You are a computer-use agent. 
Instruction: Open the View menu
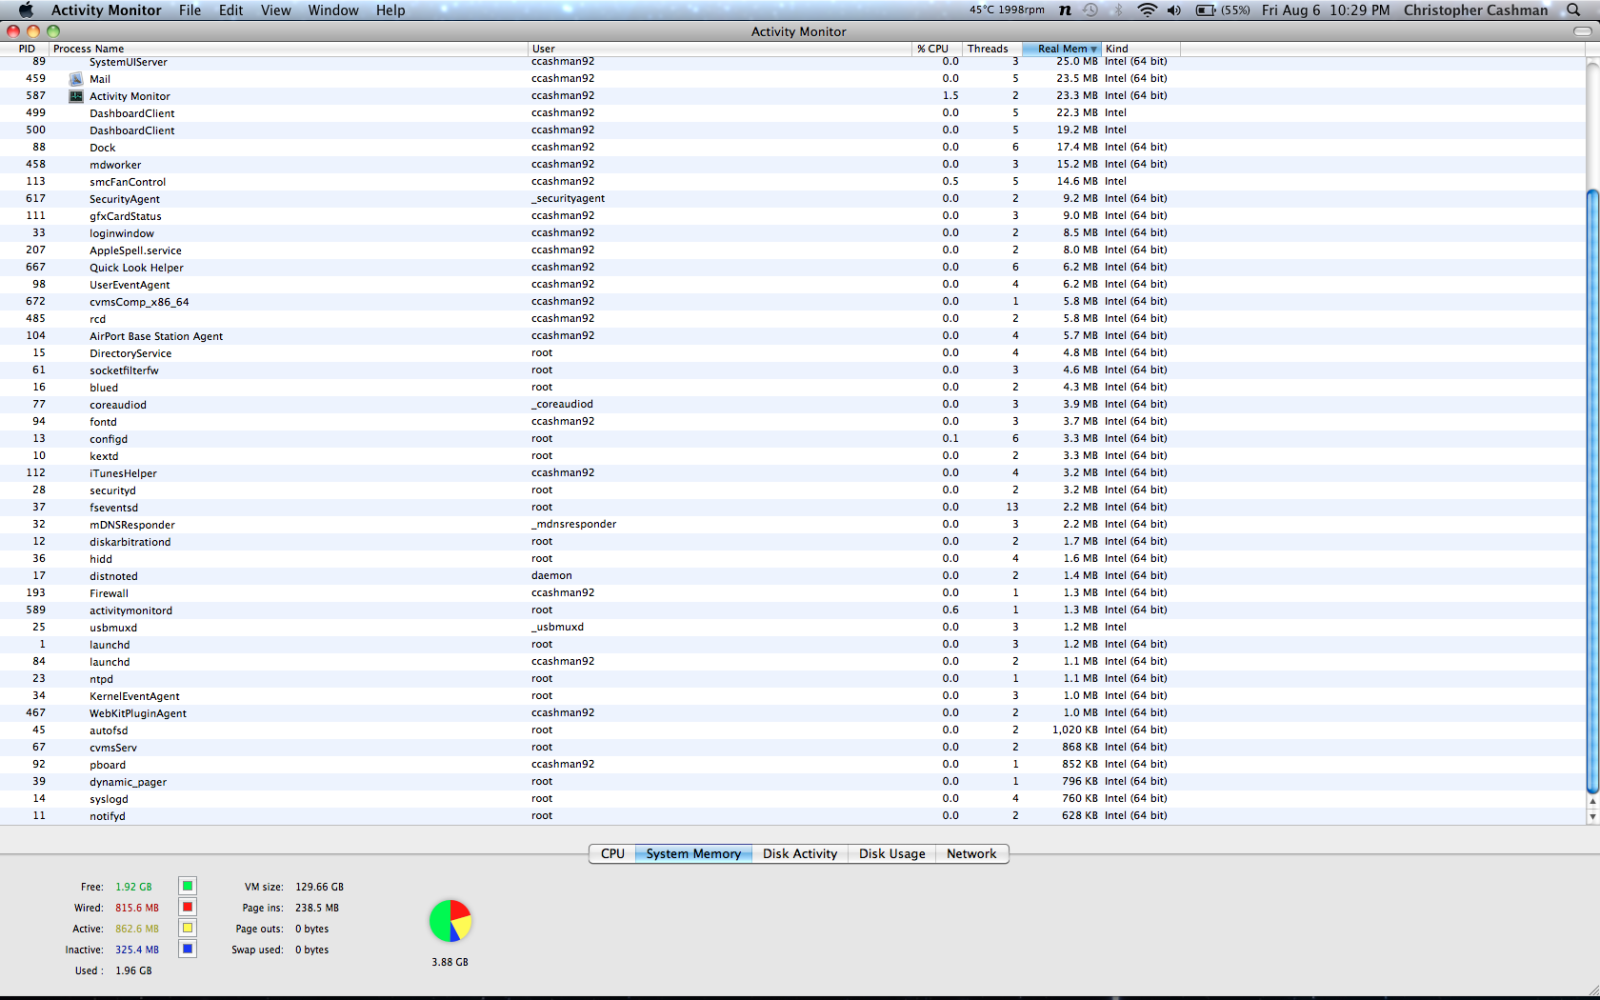point(276,10)
